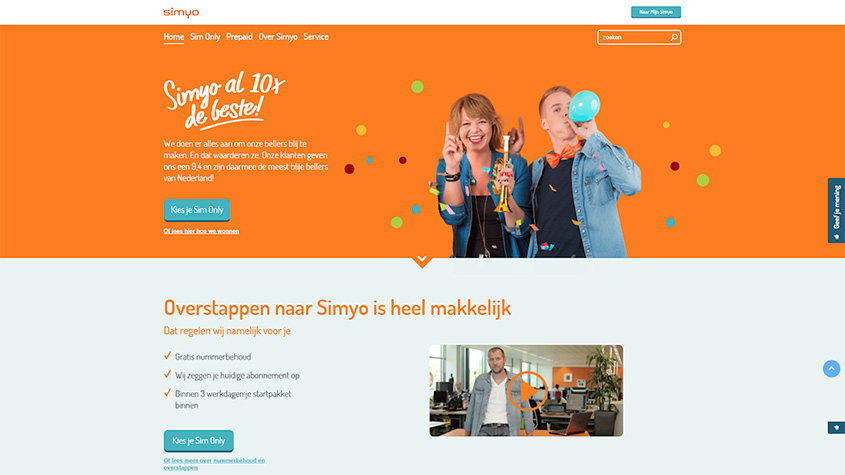The width and height of the screenshot is (845, 475).
Task: Click the Naar Mijn Simyo button
Action: (656, 12)
